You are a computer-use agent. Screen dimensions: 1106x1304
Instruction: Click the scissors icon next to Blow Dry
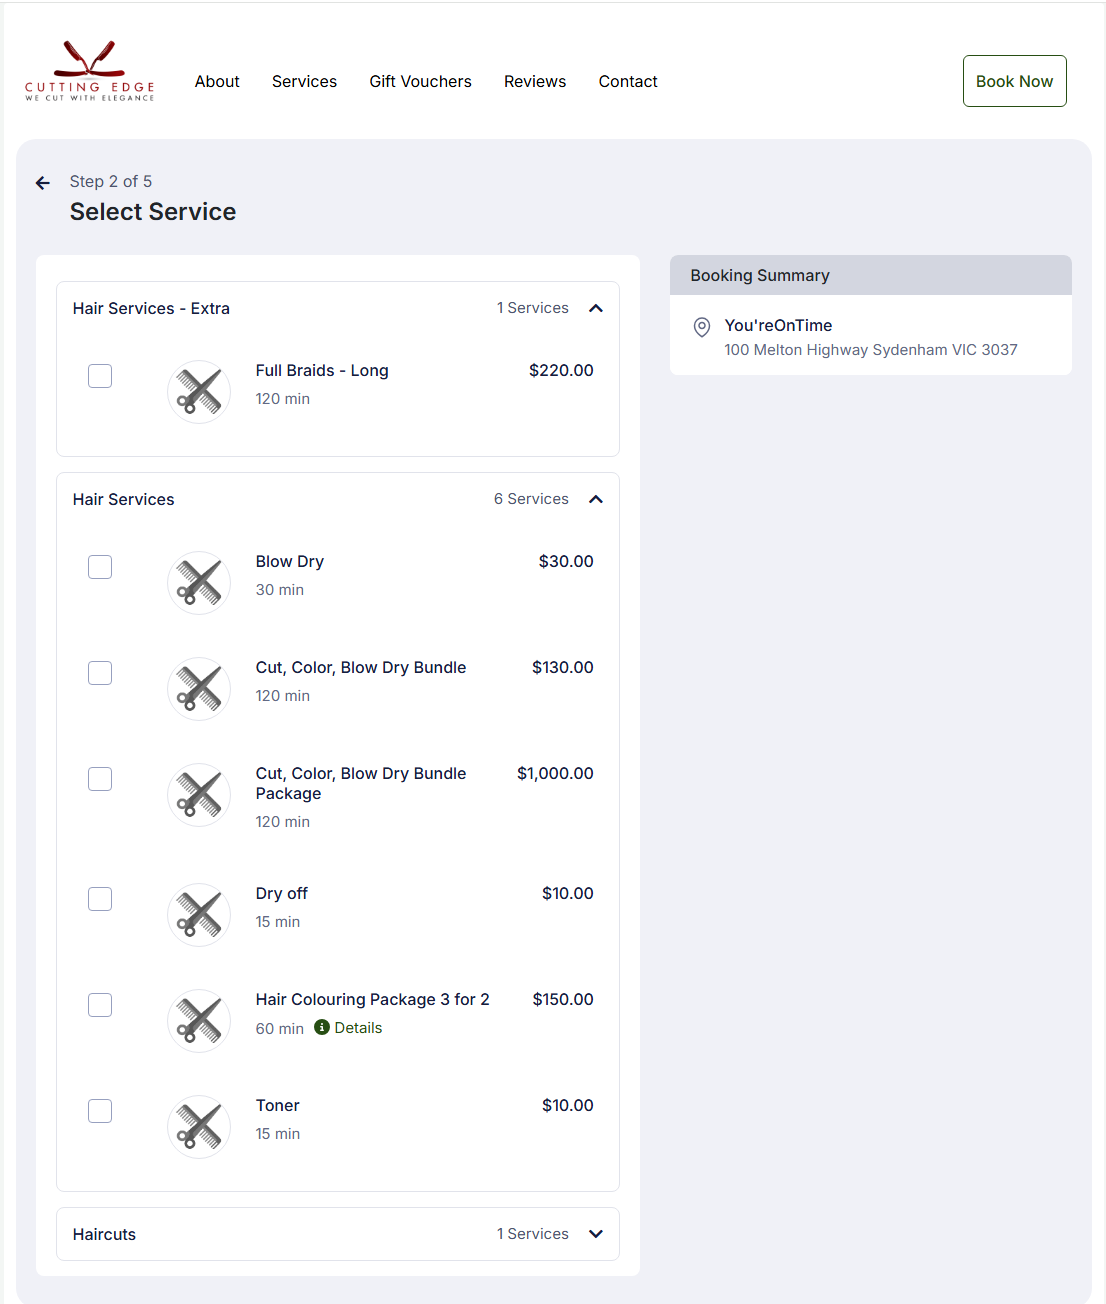click(x=198, y=582)
